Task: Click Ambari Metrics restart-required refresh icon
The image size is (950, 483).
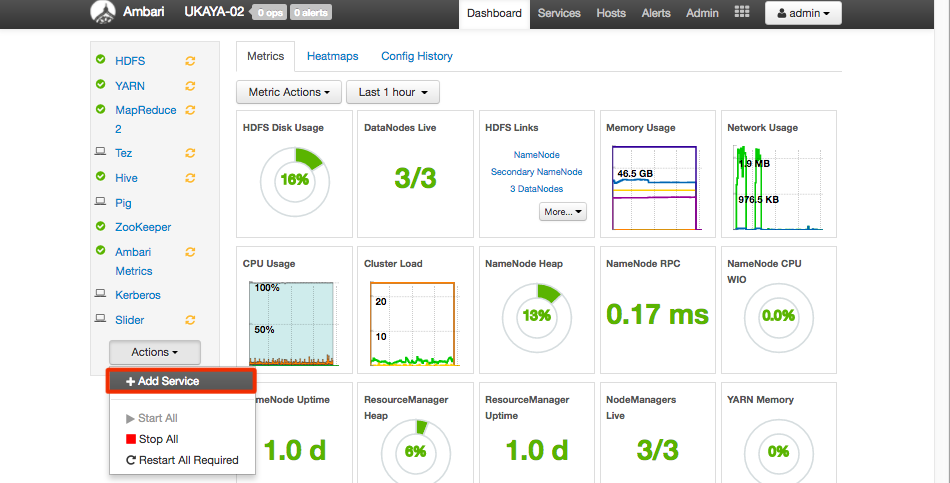Action: pyautogui.click(x=190, y=252)
